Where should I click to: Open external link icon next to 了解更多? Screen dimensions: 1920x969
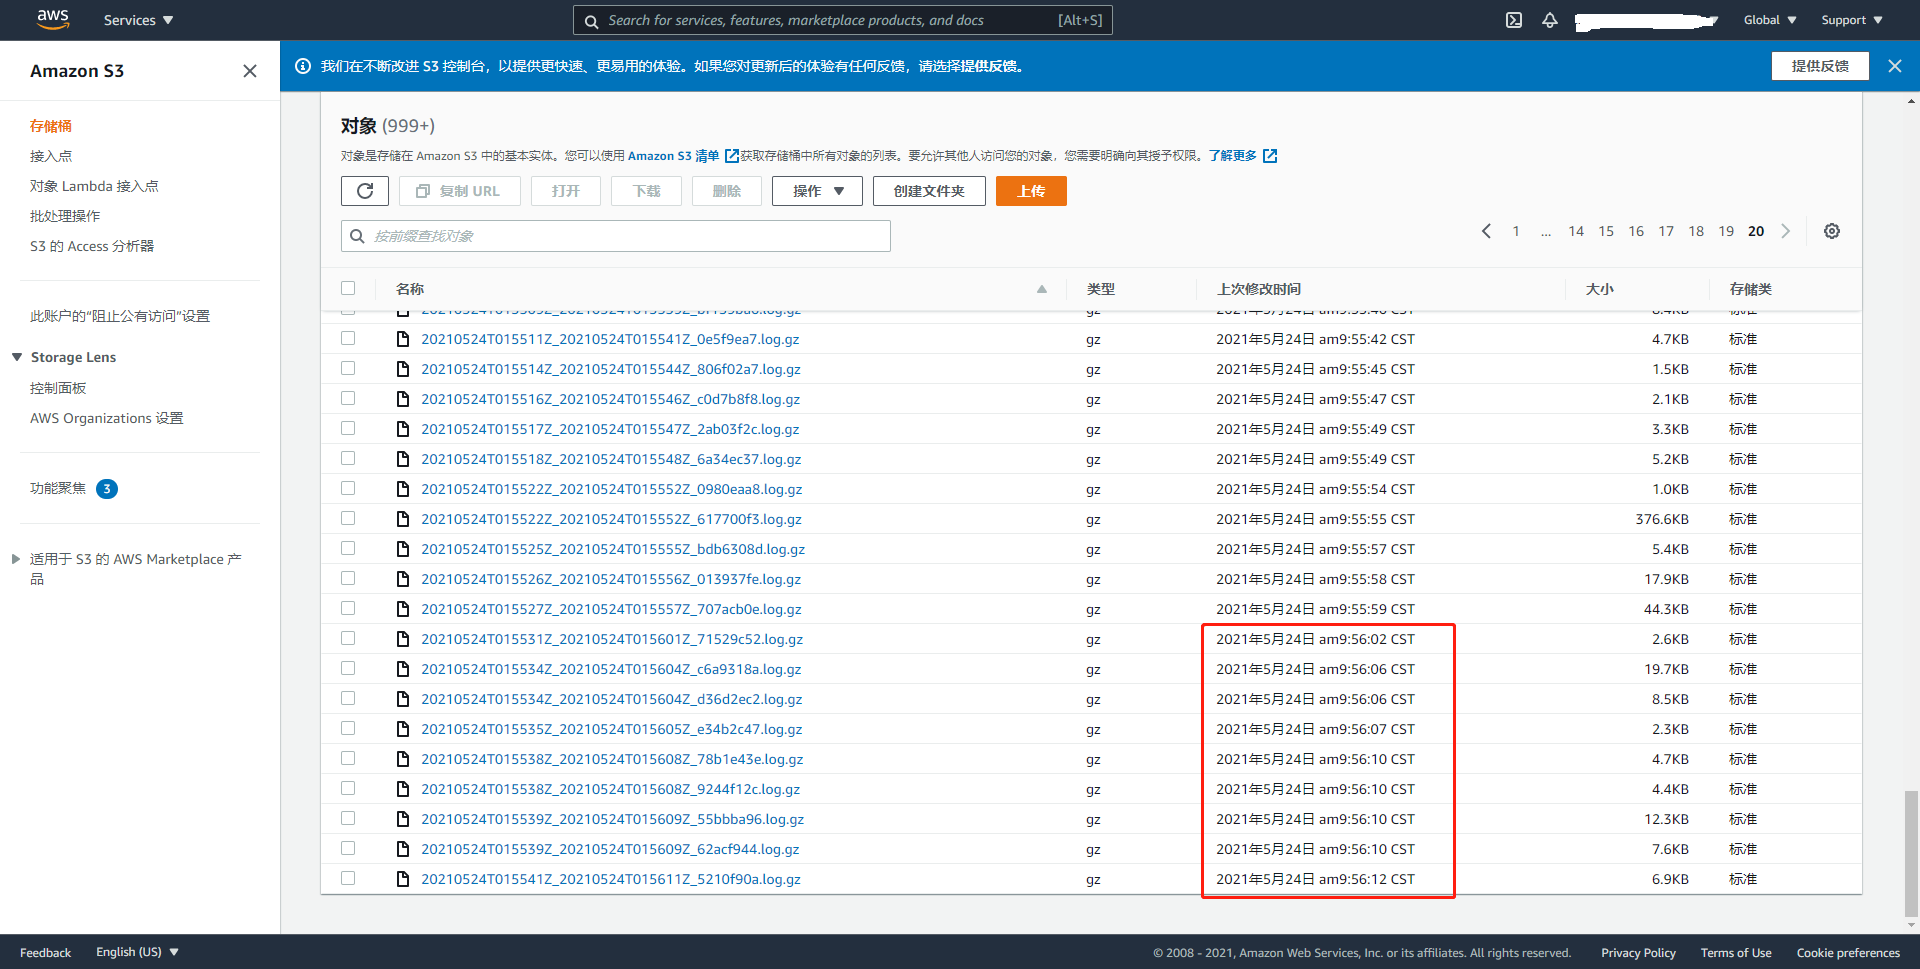click(1270, 156)
